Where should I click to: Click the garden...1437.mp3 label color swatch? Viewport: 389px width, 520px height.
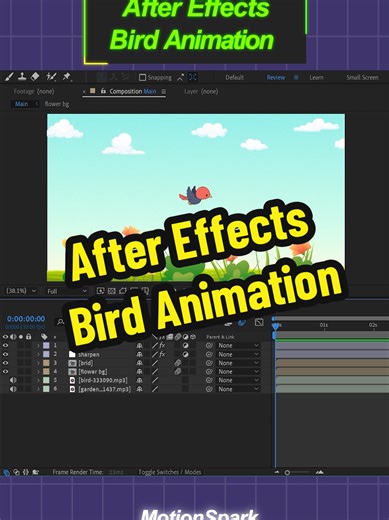[46, 389]
